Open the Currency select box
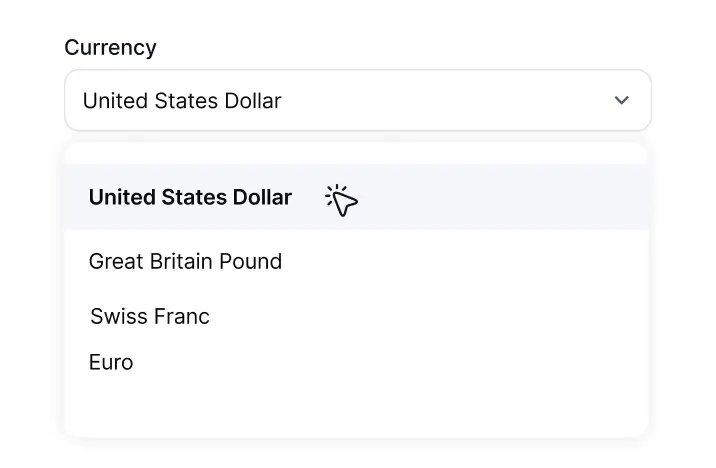 tap(358, 100)
